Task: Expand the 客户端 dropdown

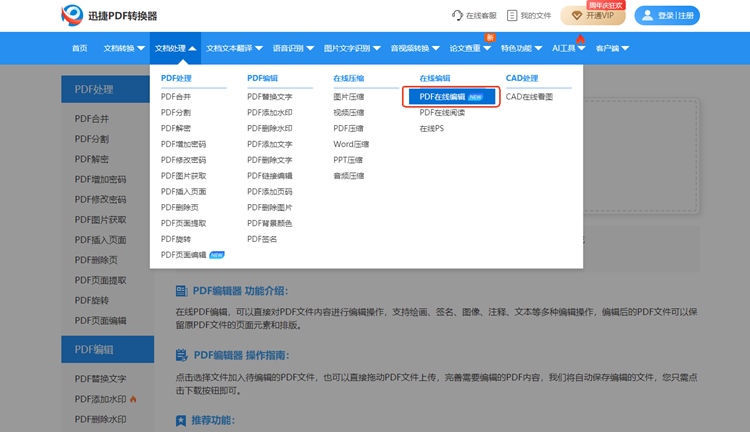Action: [x=612, y=48]
